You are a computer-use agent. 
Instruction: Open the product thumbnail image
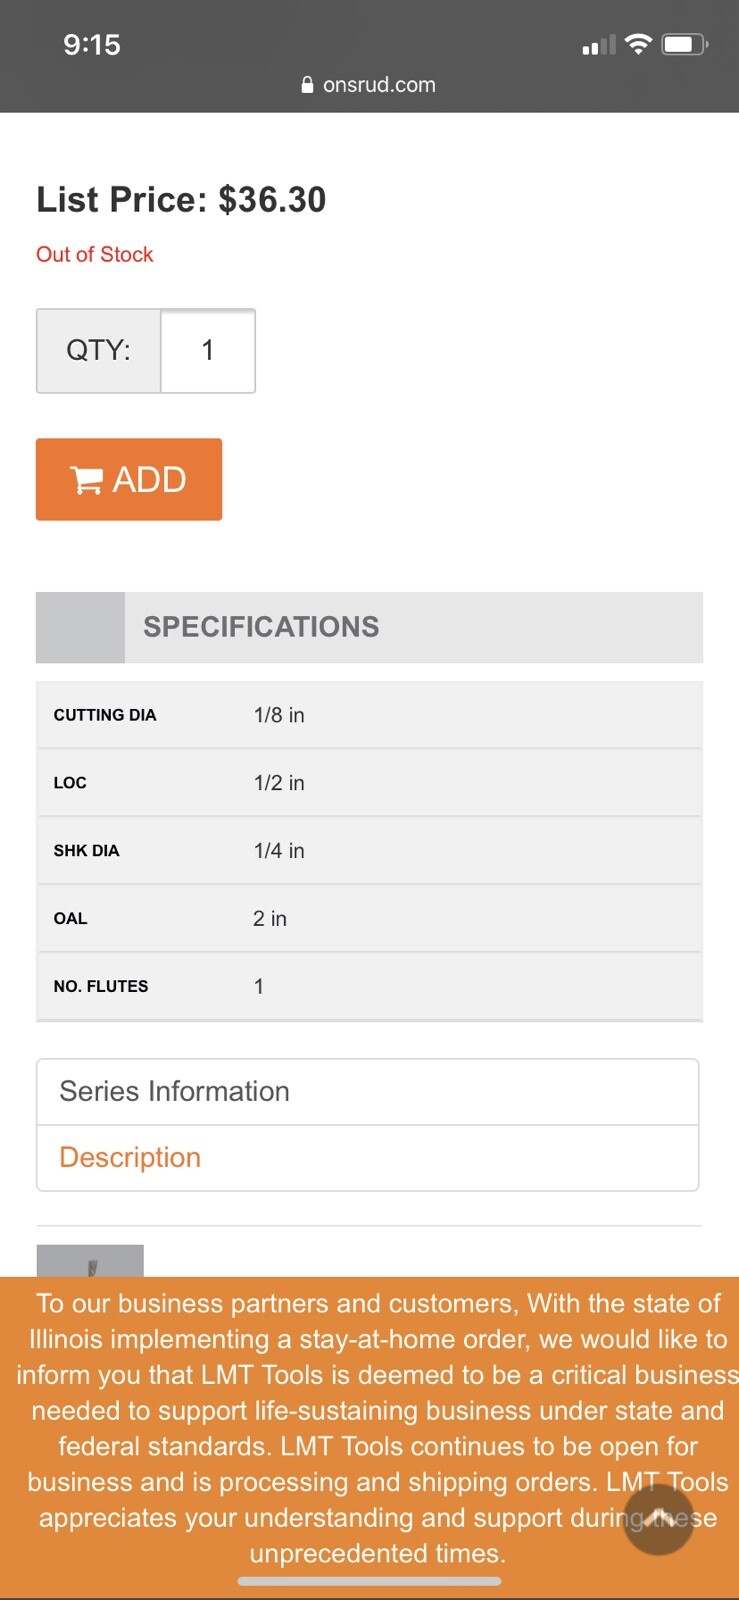[x=90, y=1261]
